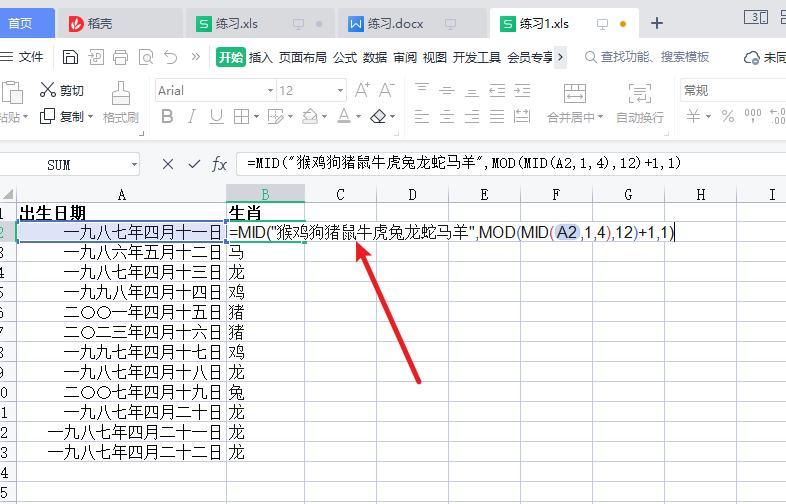The width and height of the screenshot is (786, 504).
Task: Expand more quick access tools chevron
Action: [196, 57]
